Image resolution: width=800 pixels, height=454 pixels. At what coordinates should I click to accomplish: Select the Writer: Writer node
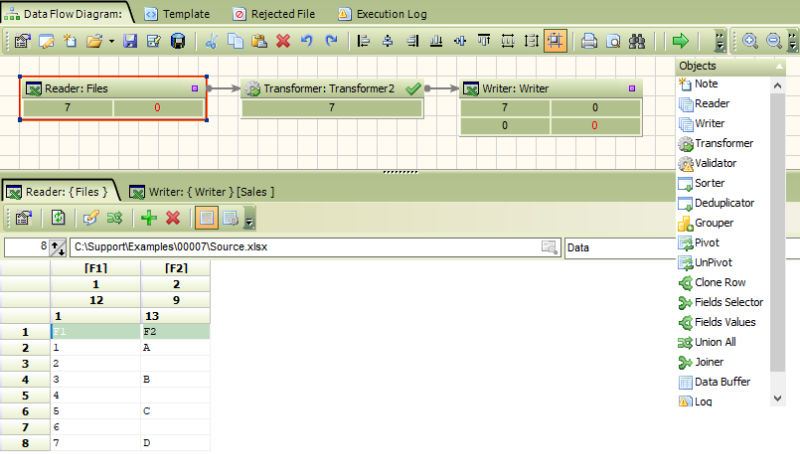point(551,107)
